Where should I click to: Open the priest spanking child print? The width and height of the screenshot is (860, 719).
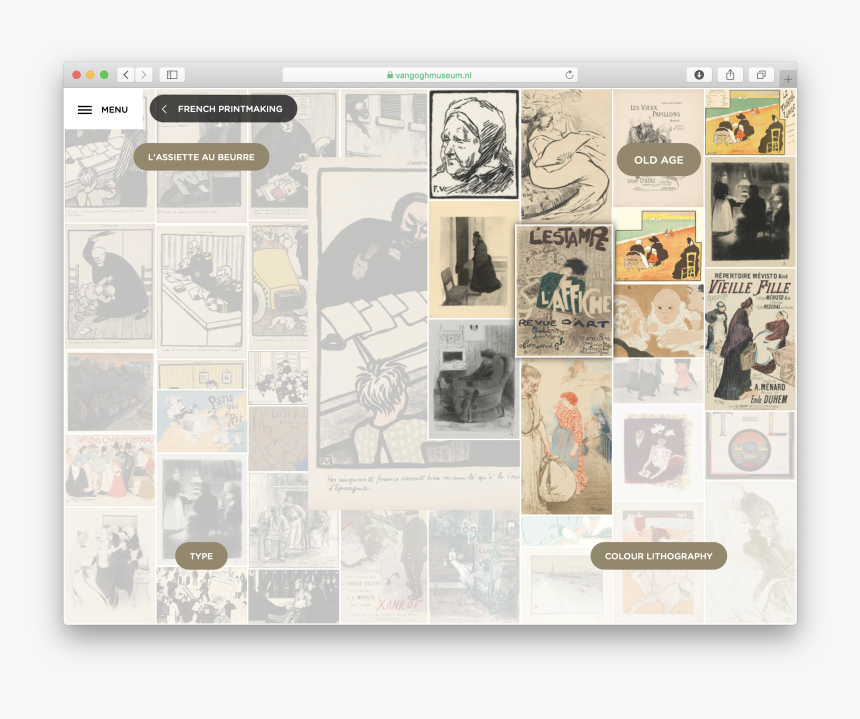coord(110,286)
